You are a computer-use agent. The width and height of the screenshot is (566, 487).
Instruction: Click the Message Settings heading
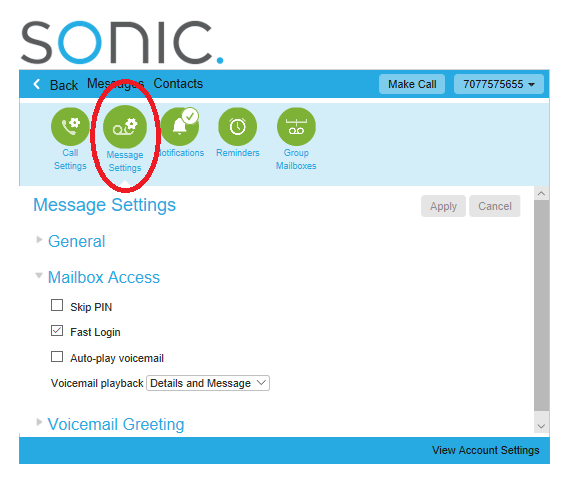[x=104, y=205]
